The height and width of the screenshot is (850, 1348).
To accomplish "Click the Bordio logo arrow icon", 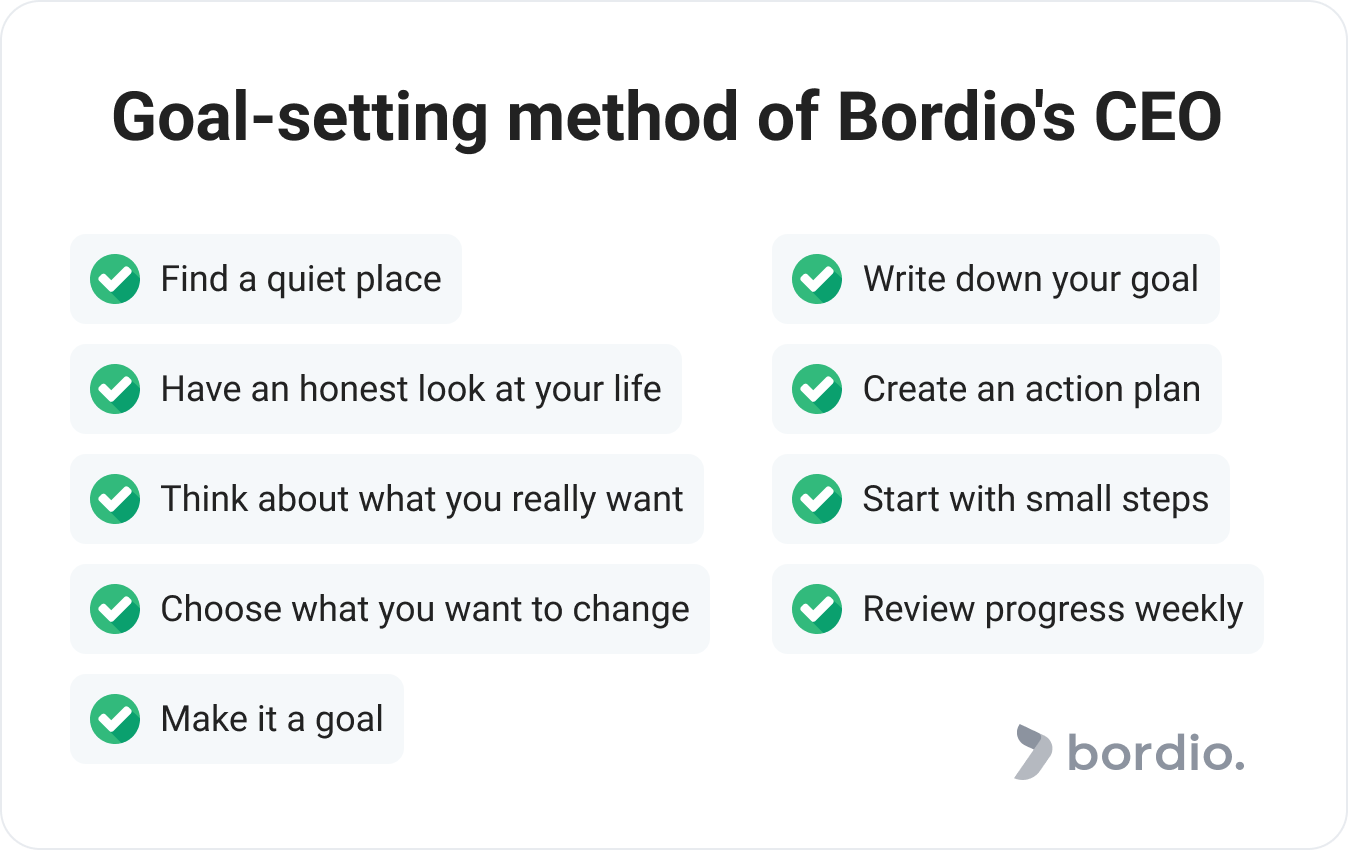I will [1032, 752].
